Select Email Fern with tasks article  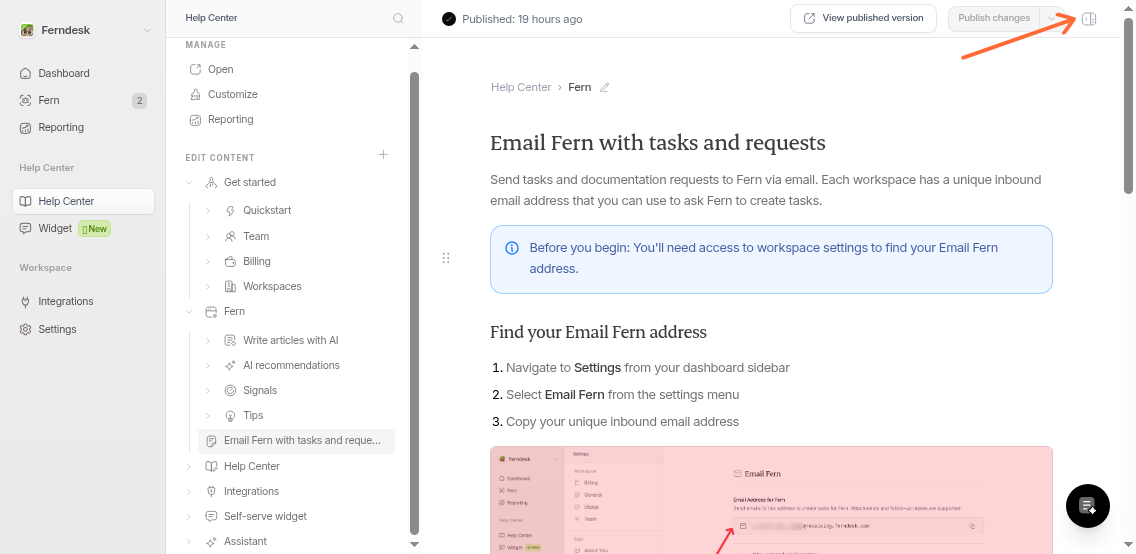pos(297,440)
